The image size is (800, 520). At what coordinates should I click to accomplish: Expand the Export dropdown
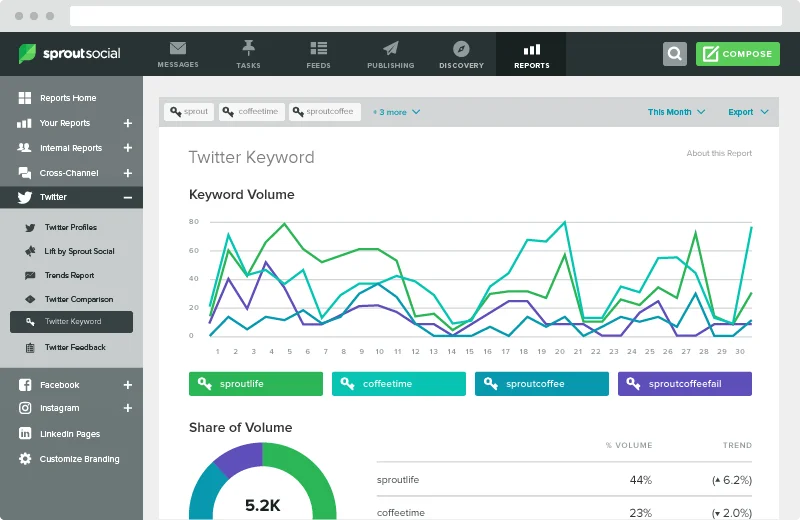pyautogui.click(x=747, y=112)
